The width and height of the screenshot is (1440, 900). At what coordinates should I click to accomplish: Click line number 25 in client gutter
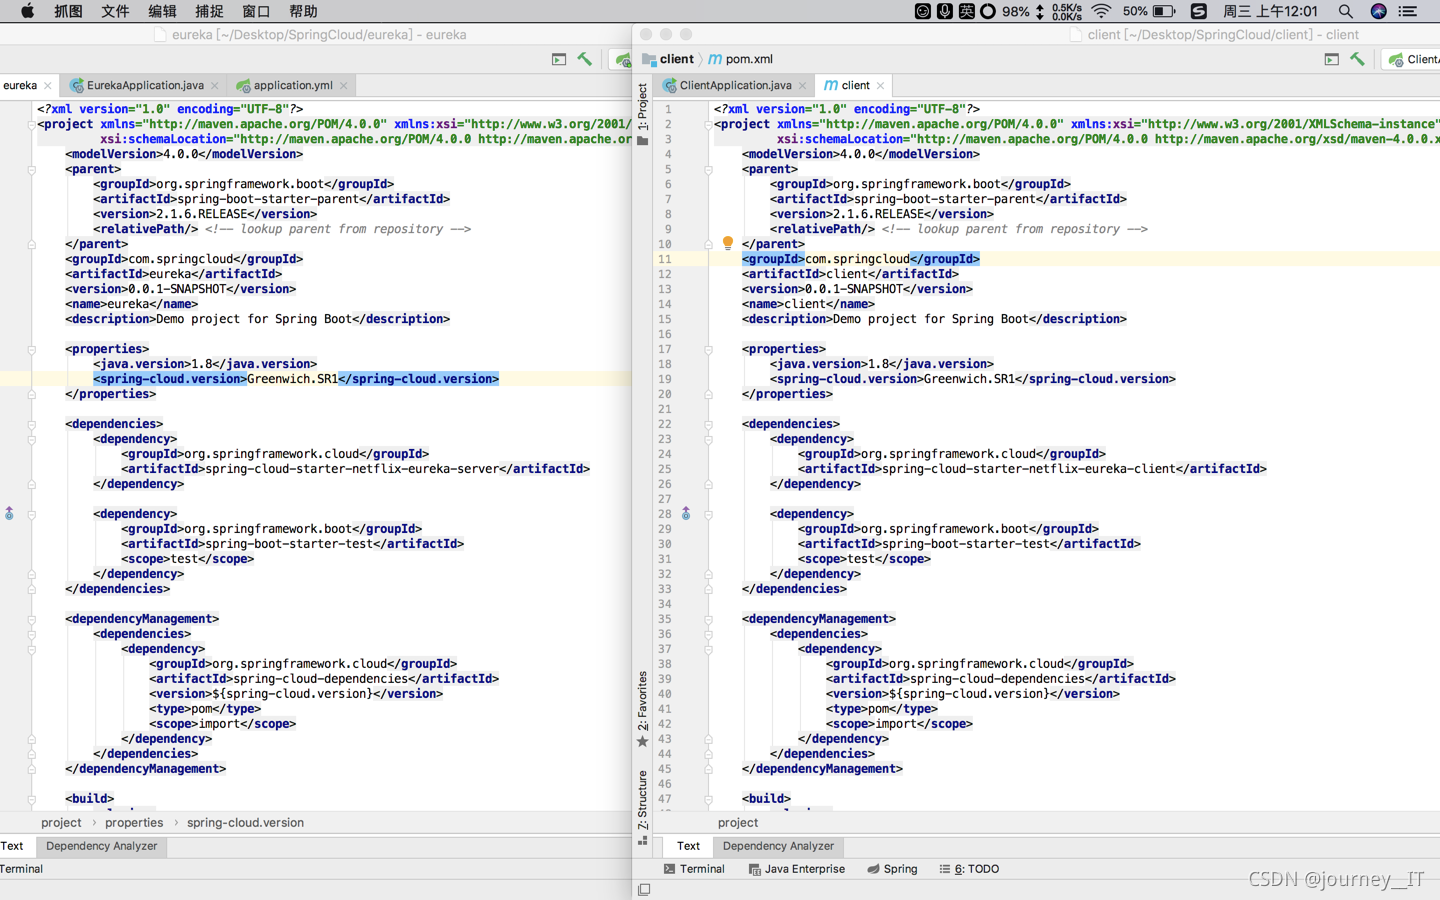pyautogui.click(x=665, y=469)
